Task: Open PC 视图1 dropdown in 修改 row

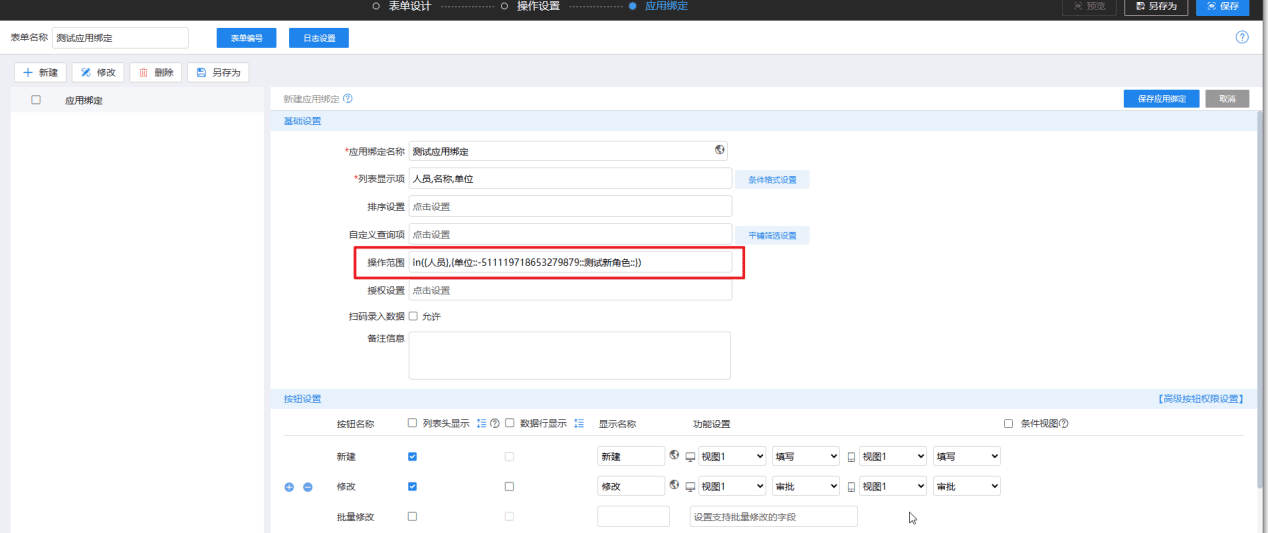Action: coord(732,486)
